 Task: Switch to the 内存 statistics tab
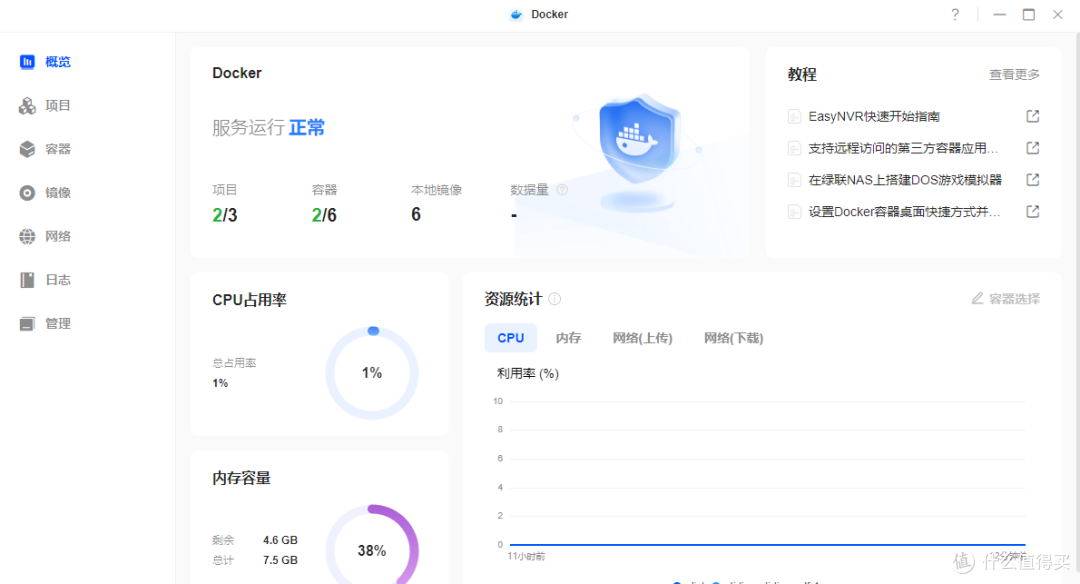(568, 338)
